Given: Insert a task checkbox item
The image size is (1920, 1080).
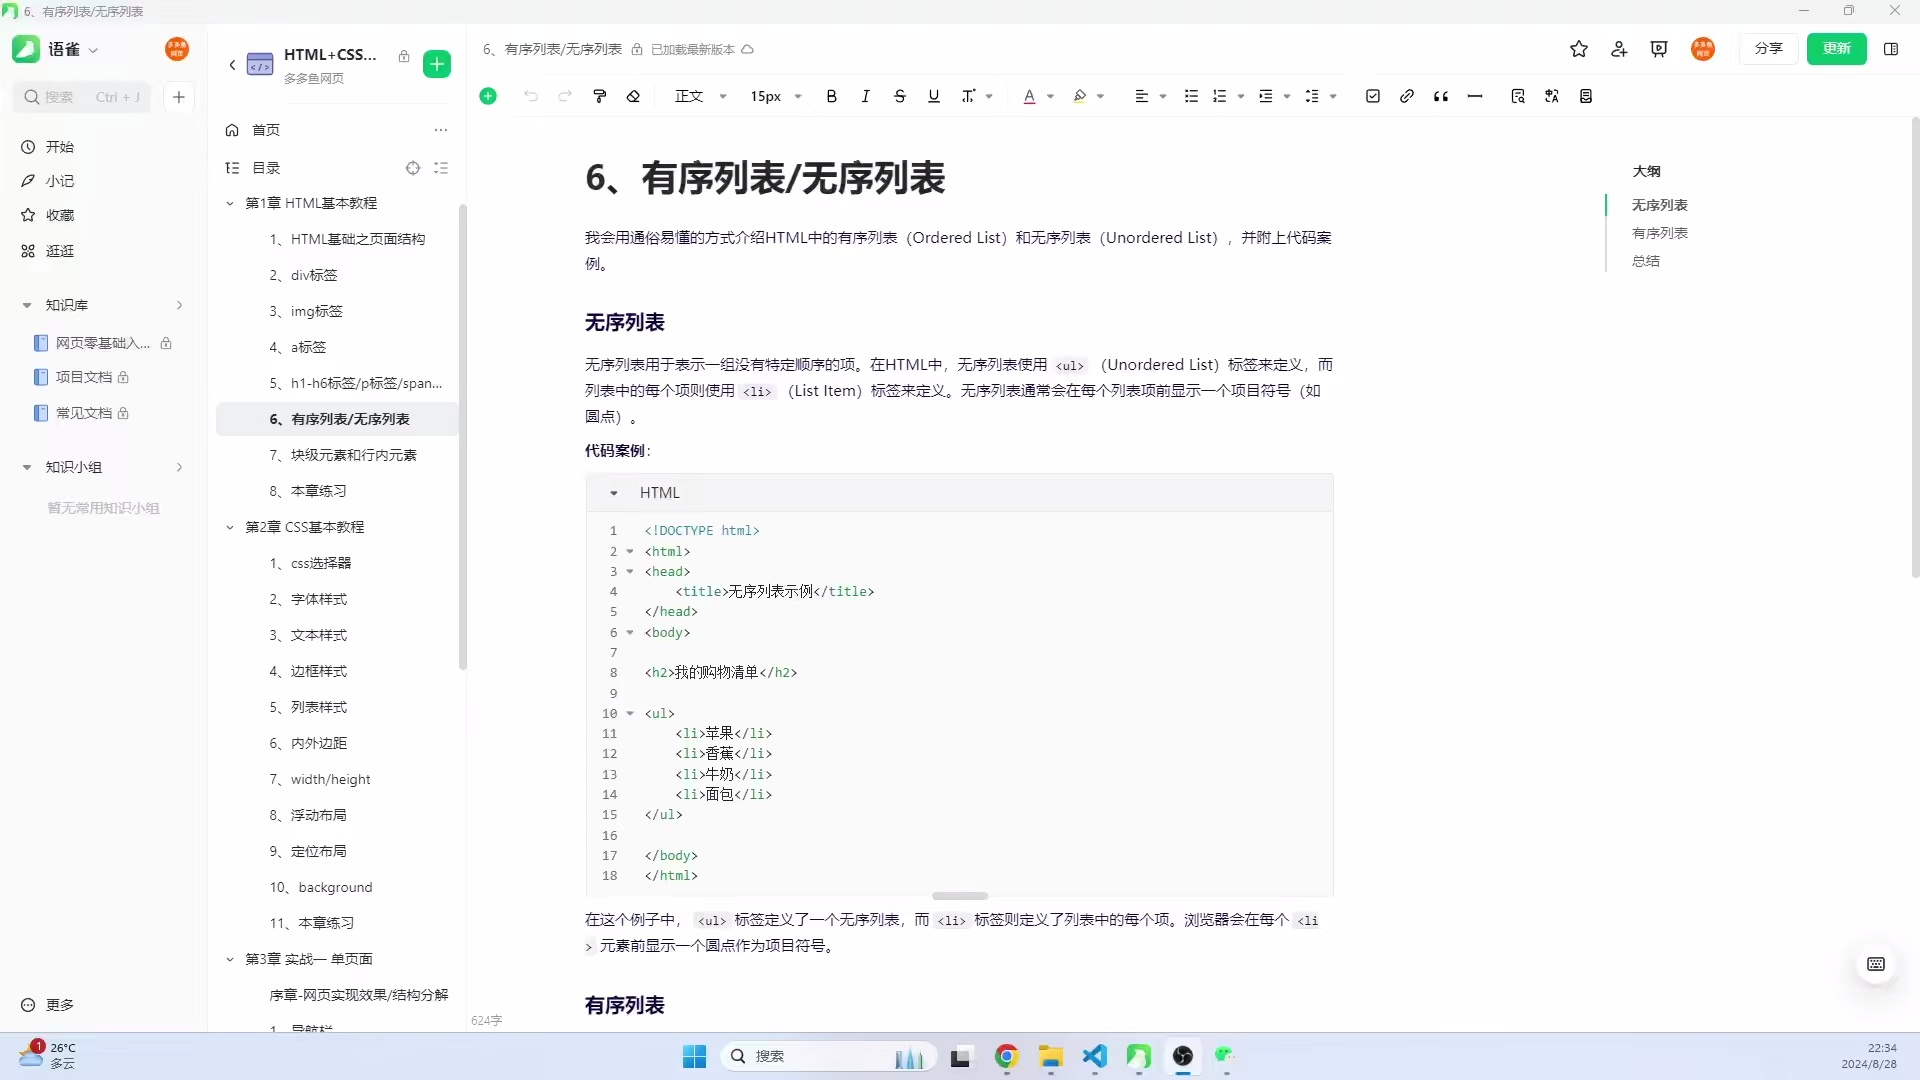Looking at the screenshot, I should (x=1373, y=96).
